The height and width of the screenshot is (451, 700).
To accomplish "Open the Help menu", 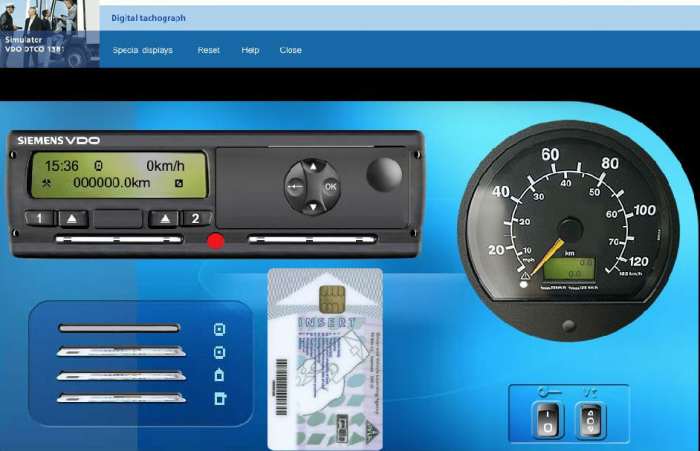I will 250,50.
